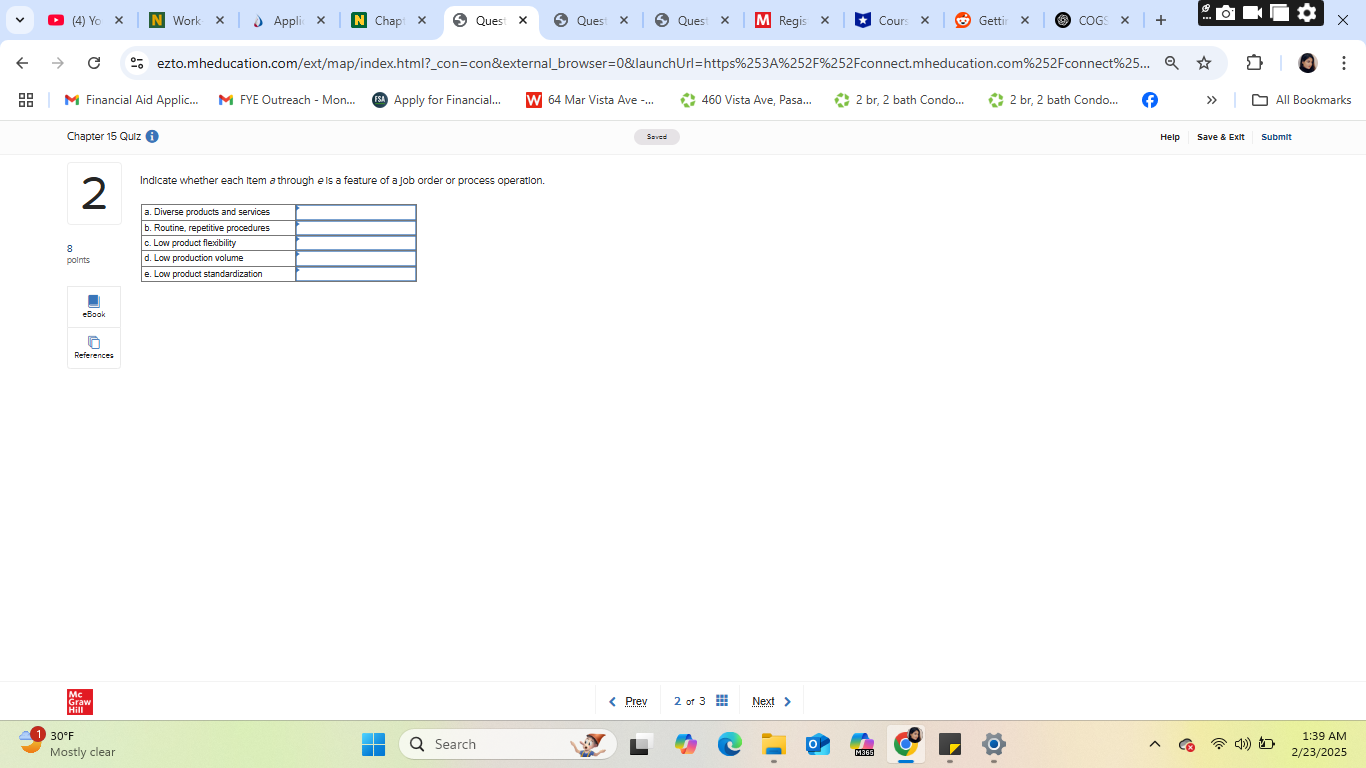Open Microsoft Edge from the taskbar
This screenshot has width=1366, height=768.
[730, 744]
